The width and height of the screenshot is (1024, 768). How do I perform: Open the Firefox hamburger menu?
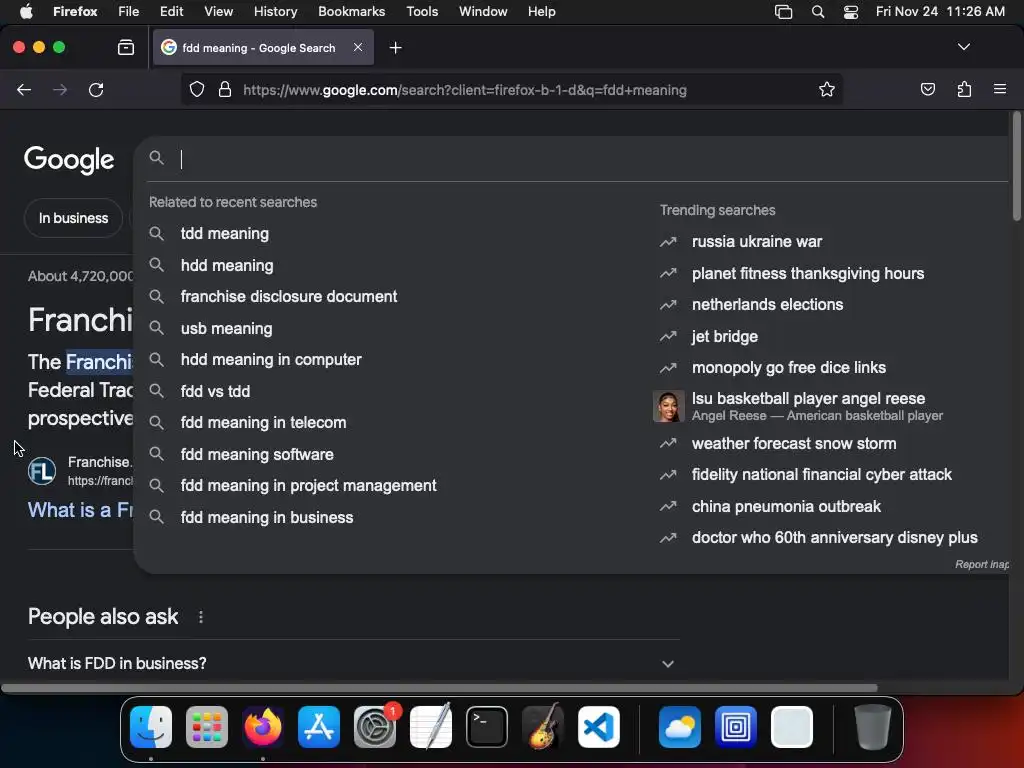(1000, 89)
